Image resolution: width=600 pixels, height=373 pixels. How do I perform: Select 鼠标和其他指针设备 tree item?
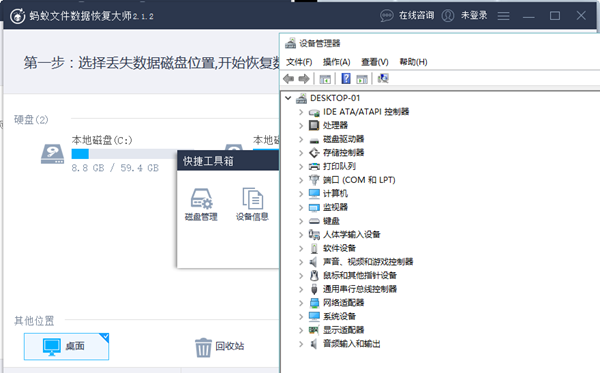coord(360,275)
